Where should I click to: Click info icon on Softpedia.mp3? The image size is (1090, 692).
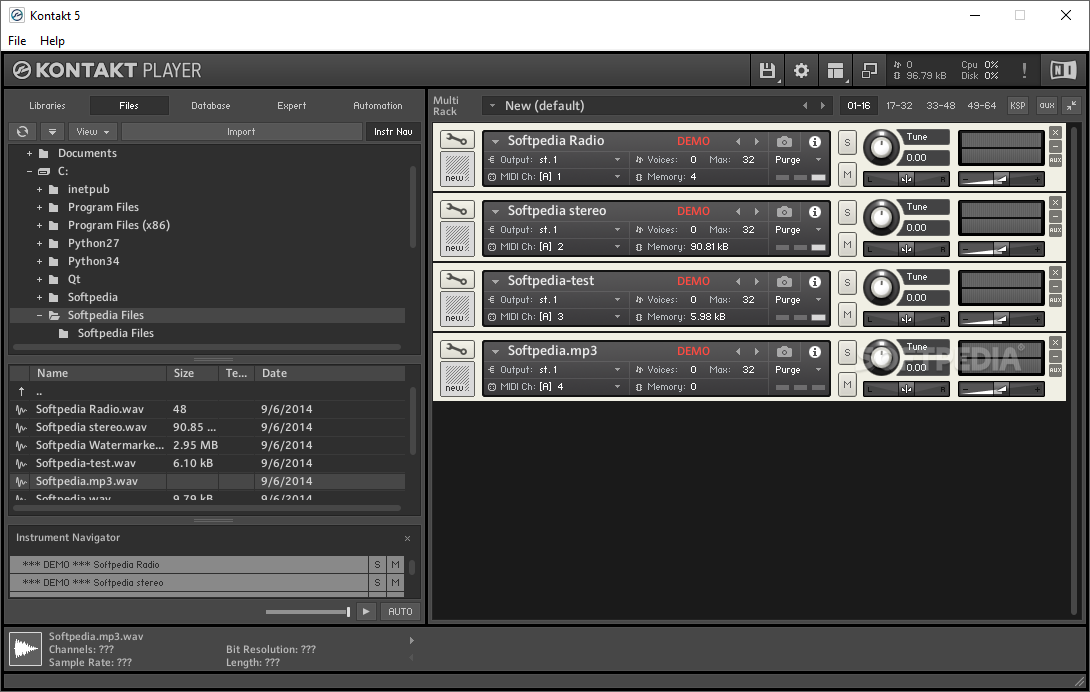(815, 352)
